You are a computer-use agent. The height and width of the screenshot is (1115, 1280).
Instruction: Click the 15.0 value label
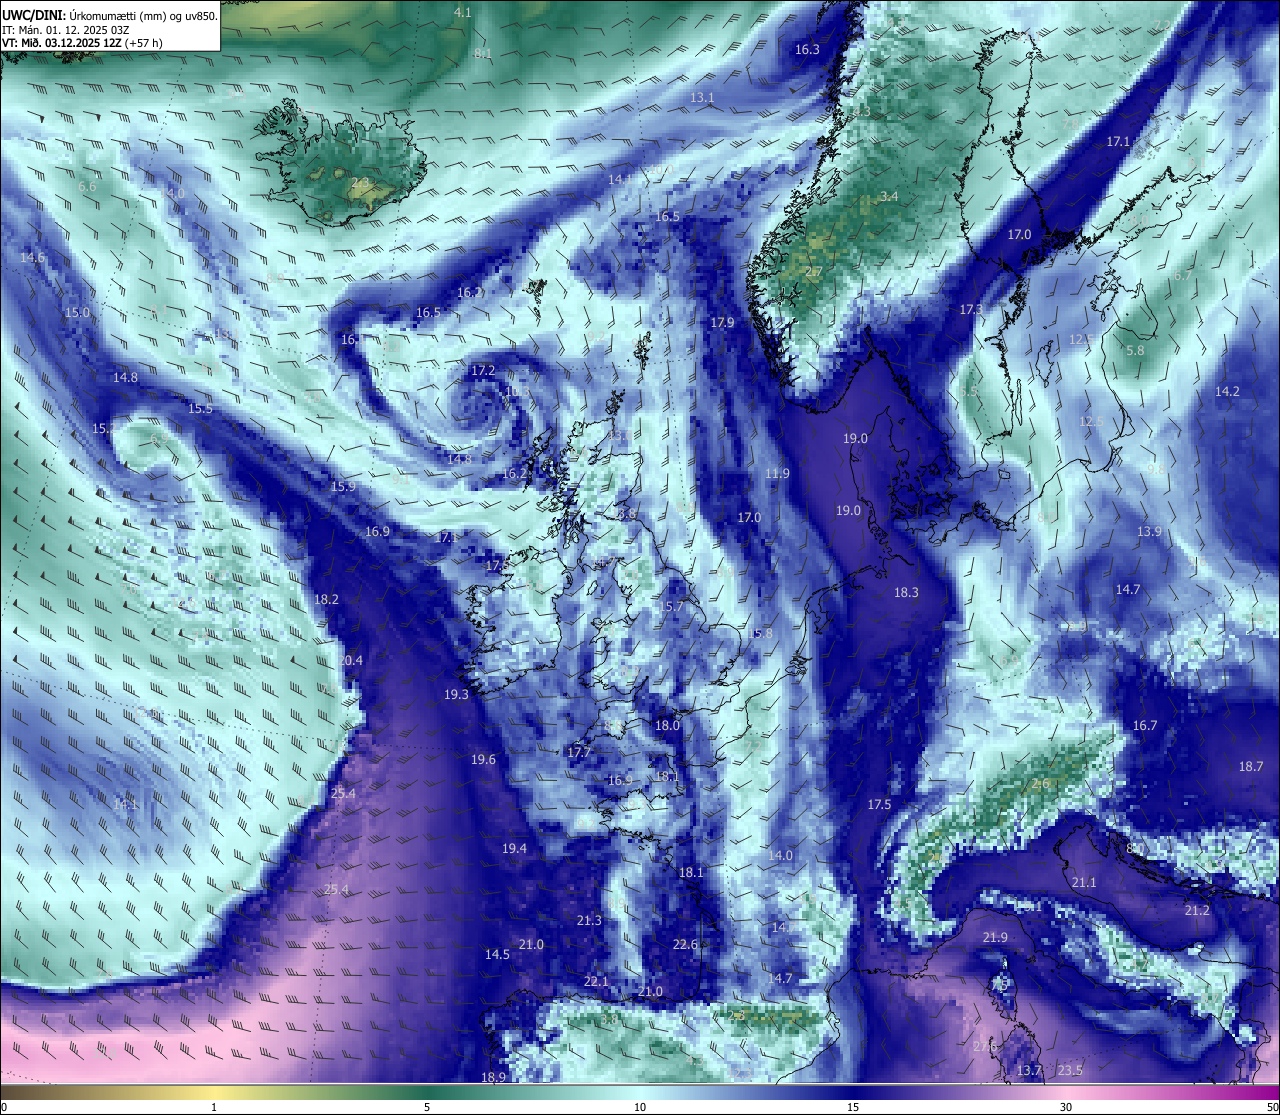pos(77,312)
